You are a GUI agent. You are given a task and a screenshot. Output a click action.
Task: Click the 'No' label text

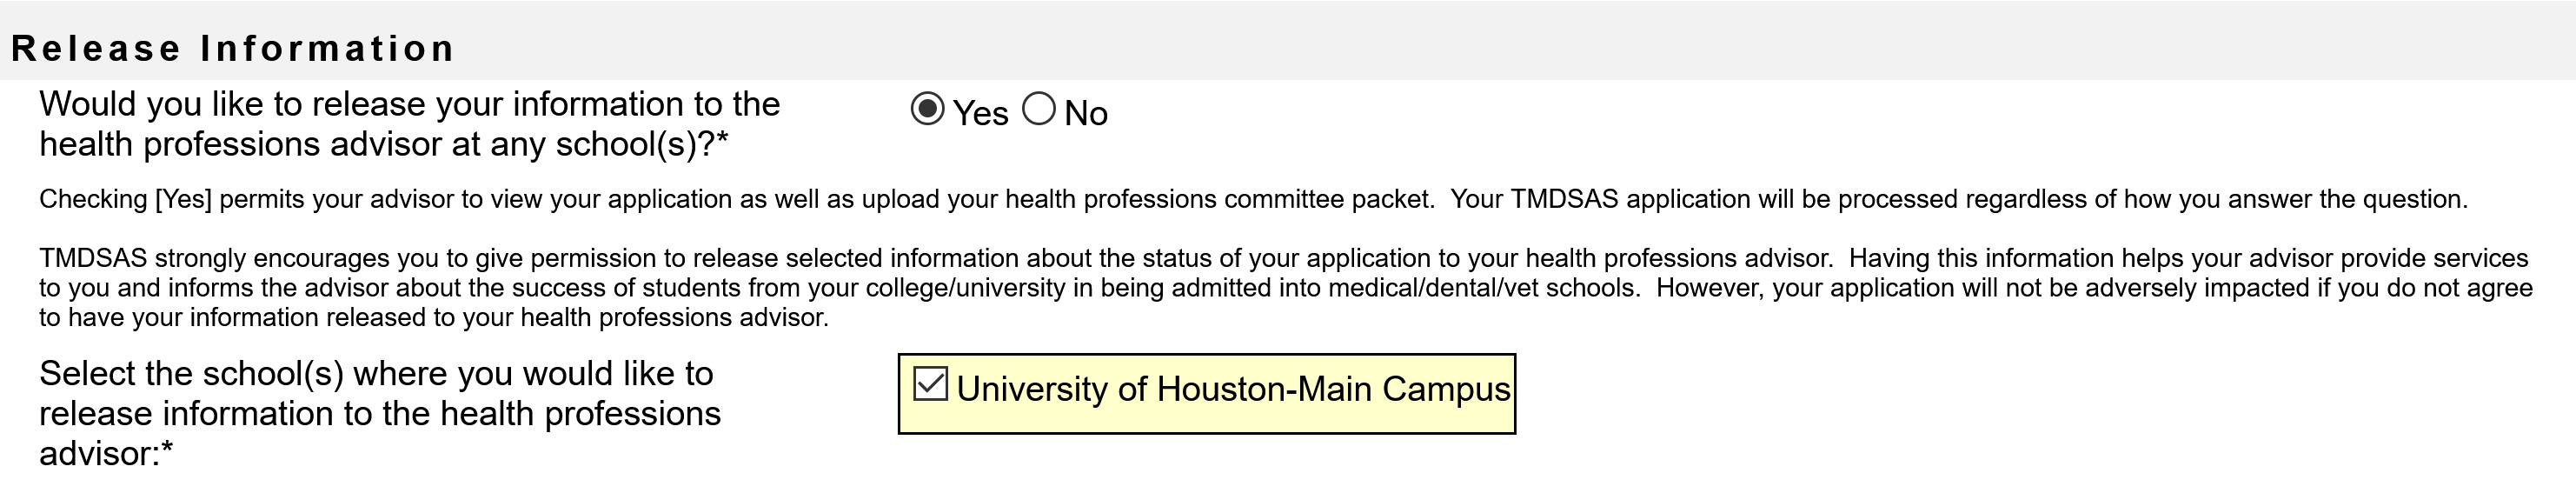pyautogui.click(x=1085, y=114)
